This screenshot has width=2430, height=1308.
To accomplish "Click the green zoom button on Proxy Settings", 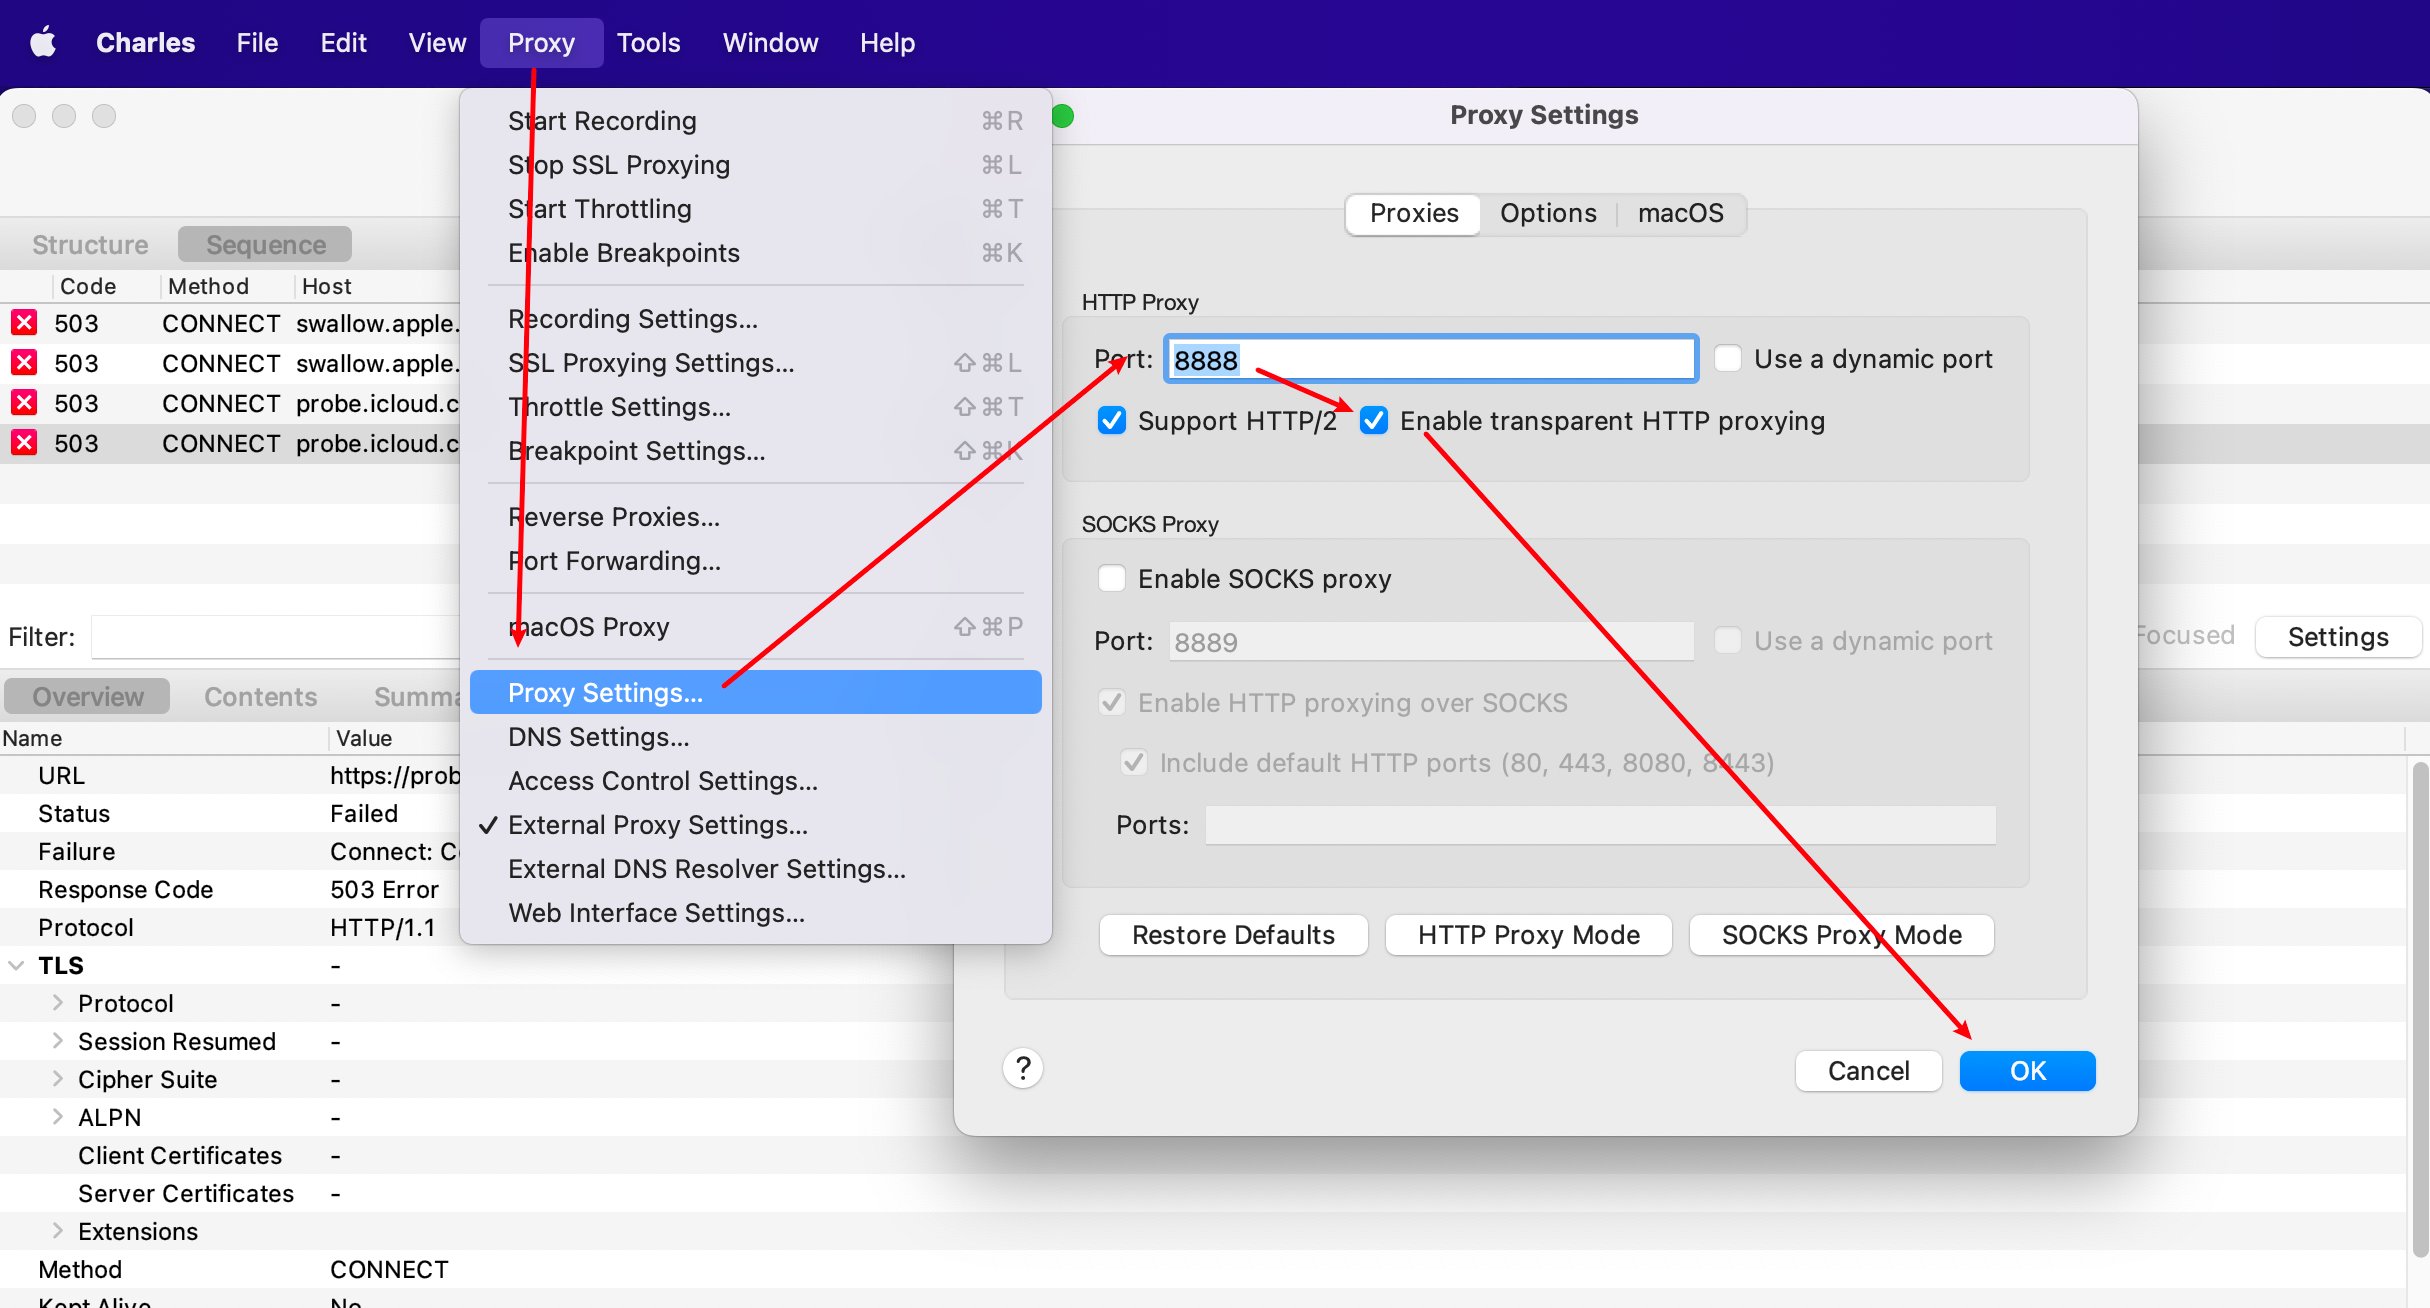I will click(1063, 116).
